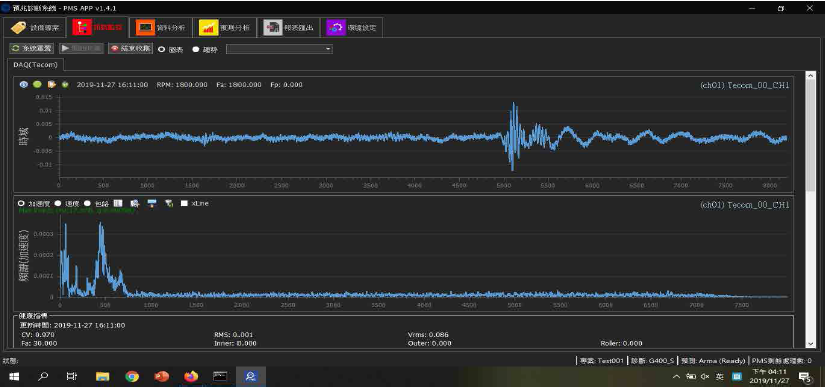Click the orange play-file icon in chart header

coord(52,84)
